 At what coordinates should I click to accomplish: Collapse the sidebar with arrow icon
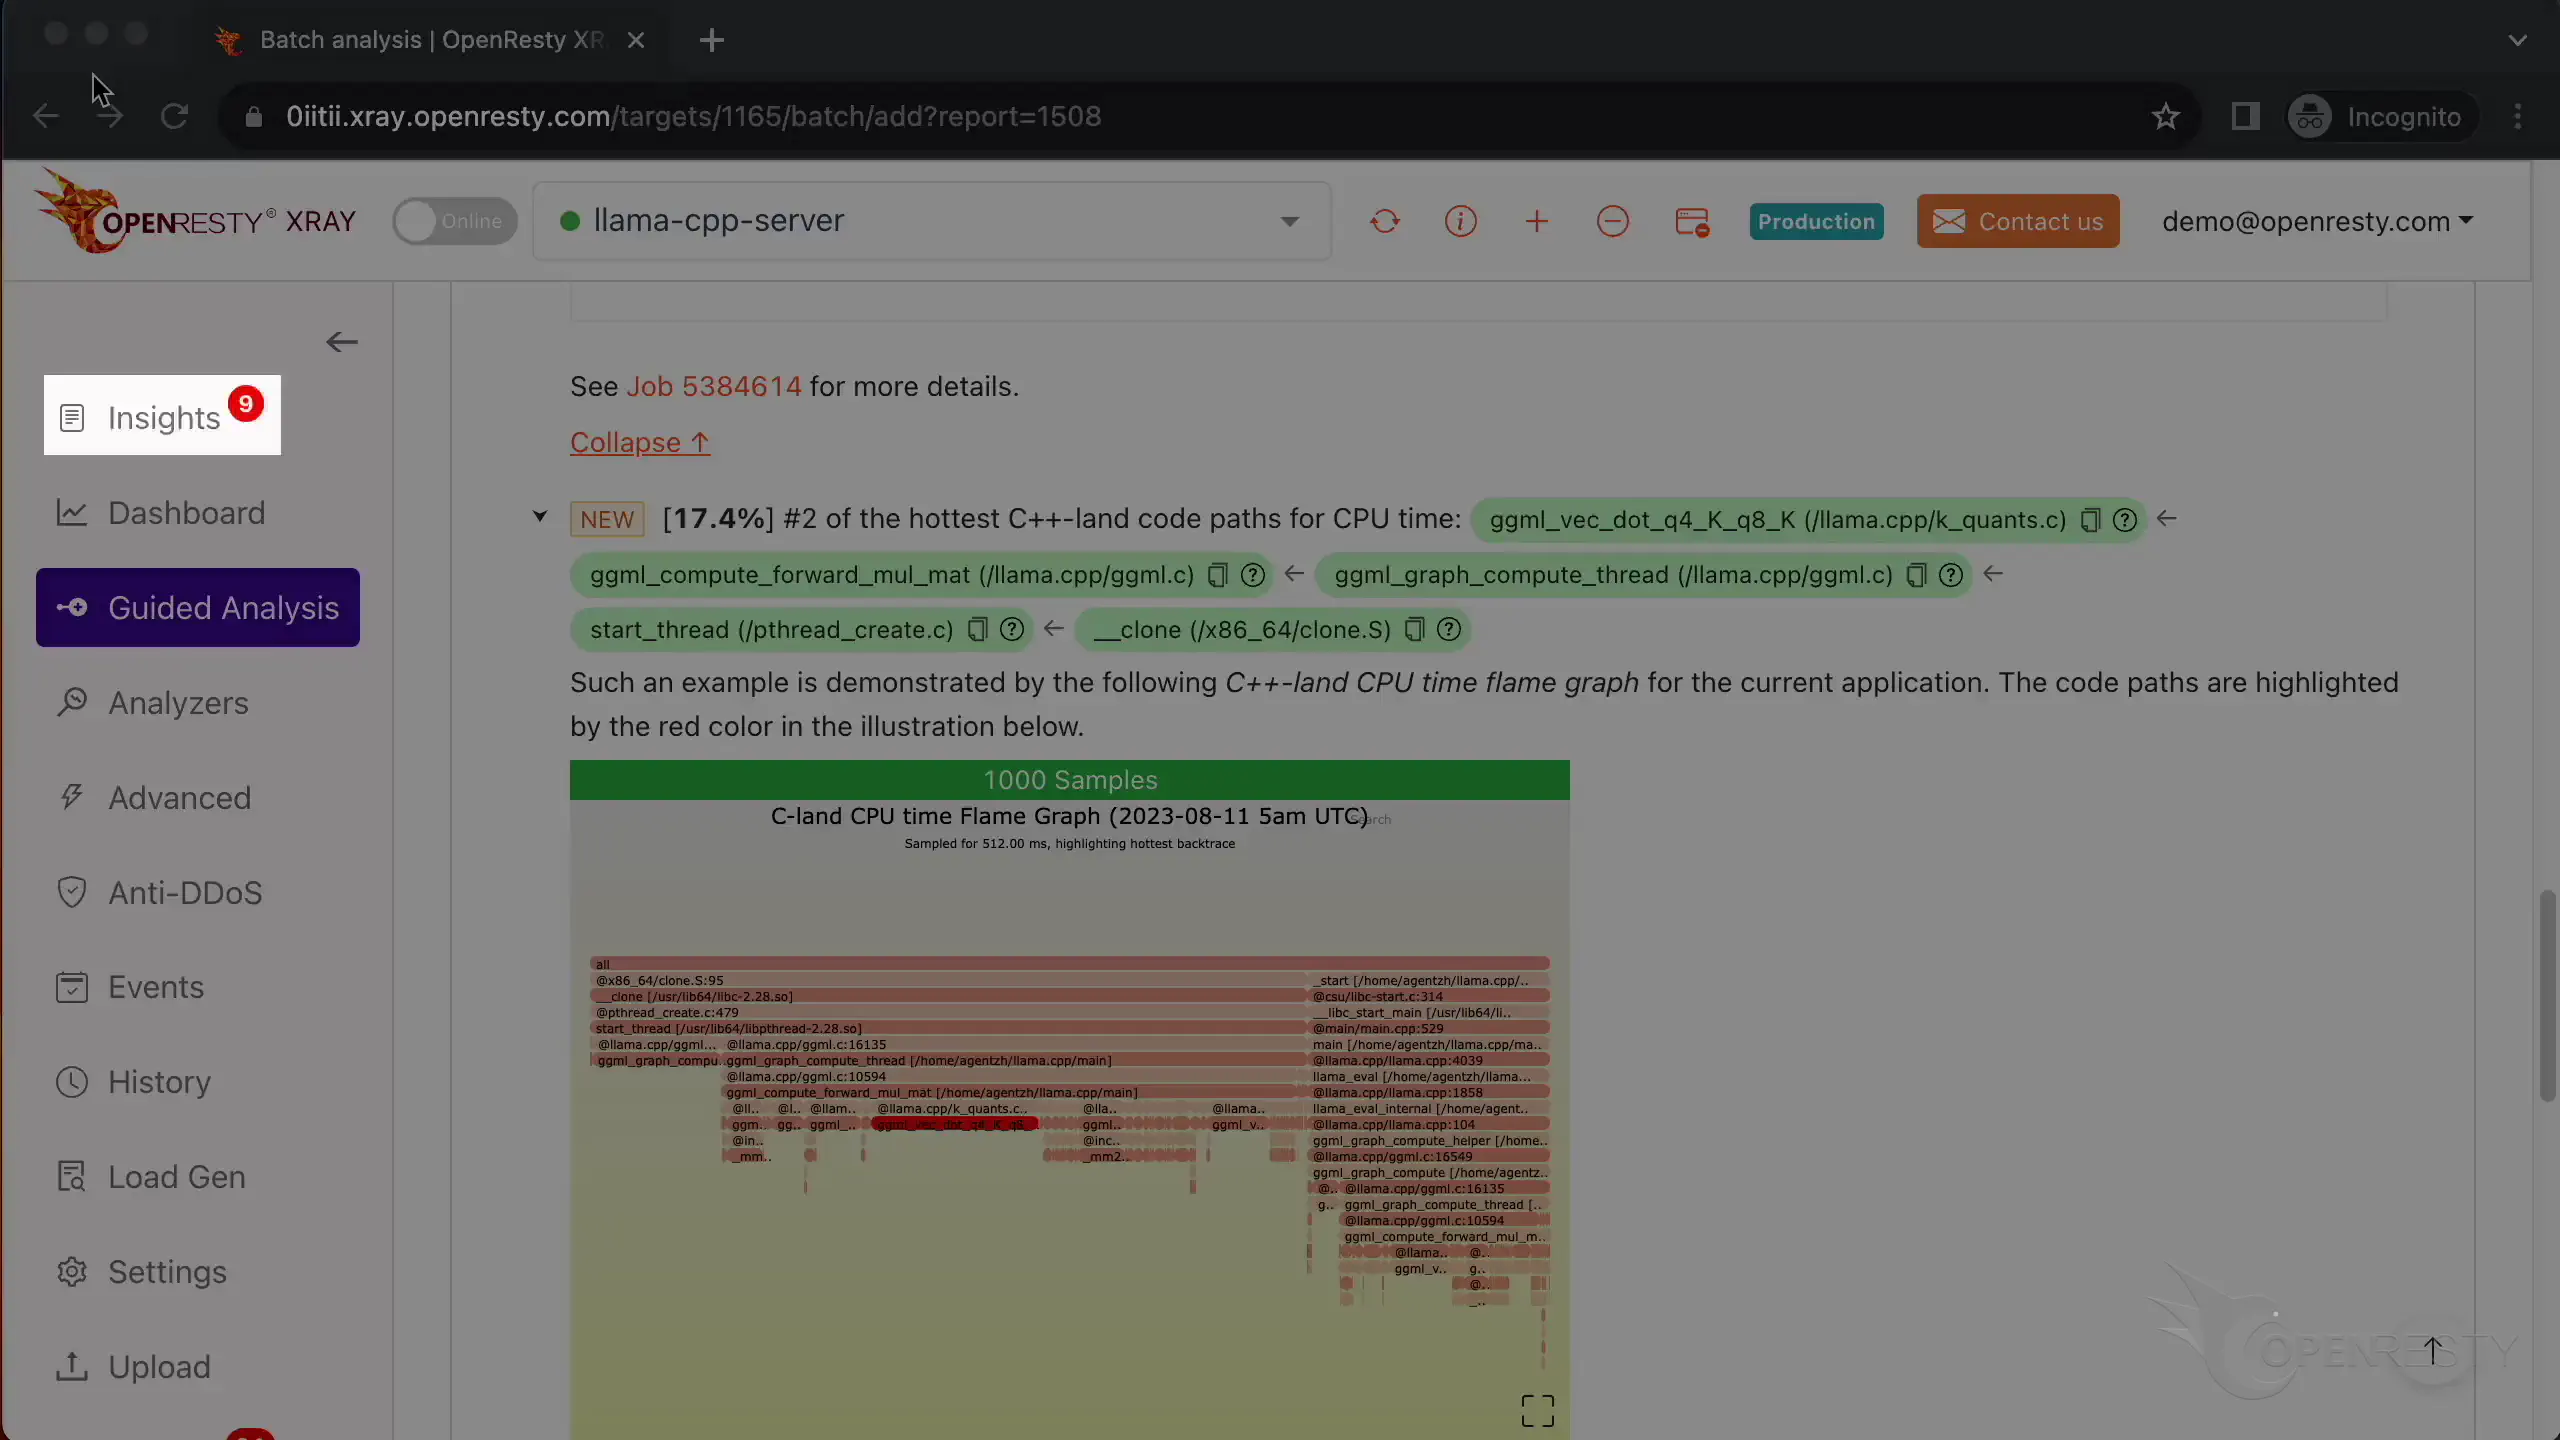point(342,342)
